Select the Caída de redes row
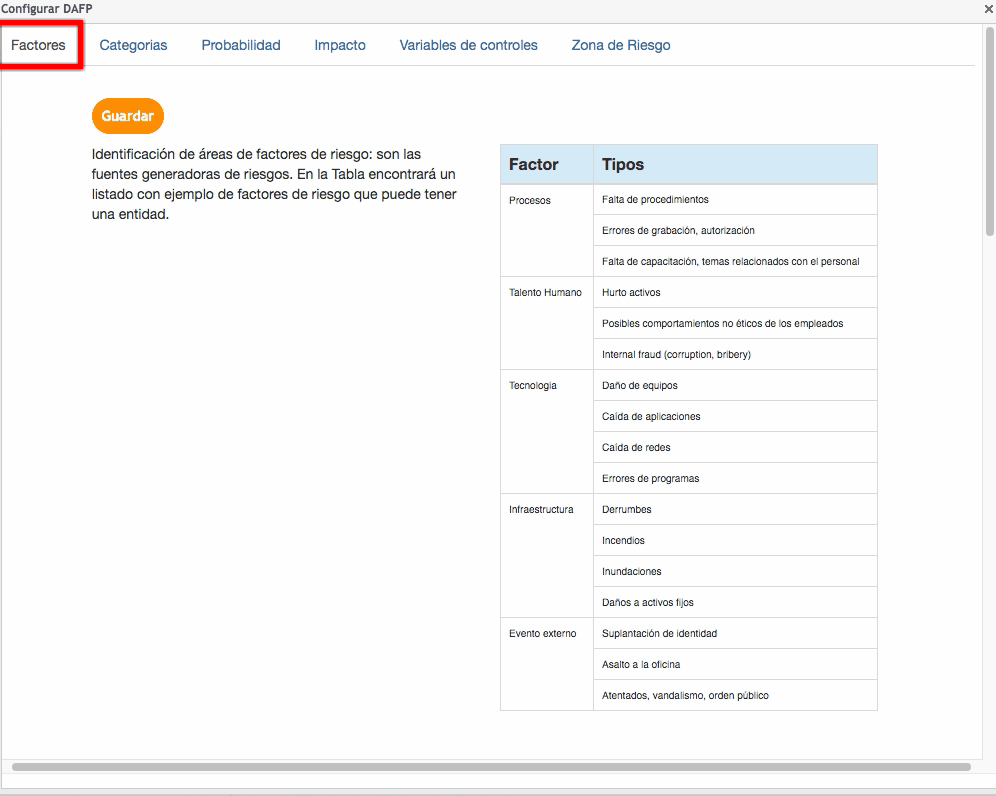 (x=636, y=448)
